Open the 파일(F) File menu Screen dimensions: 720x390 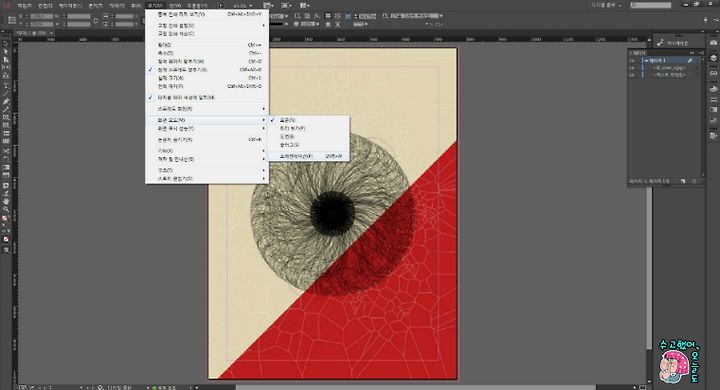pos(25,6)
